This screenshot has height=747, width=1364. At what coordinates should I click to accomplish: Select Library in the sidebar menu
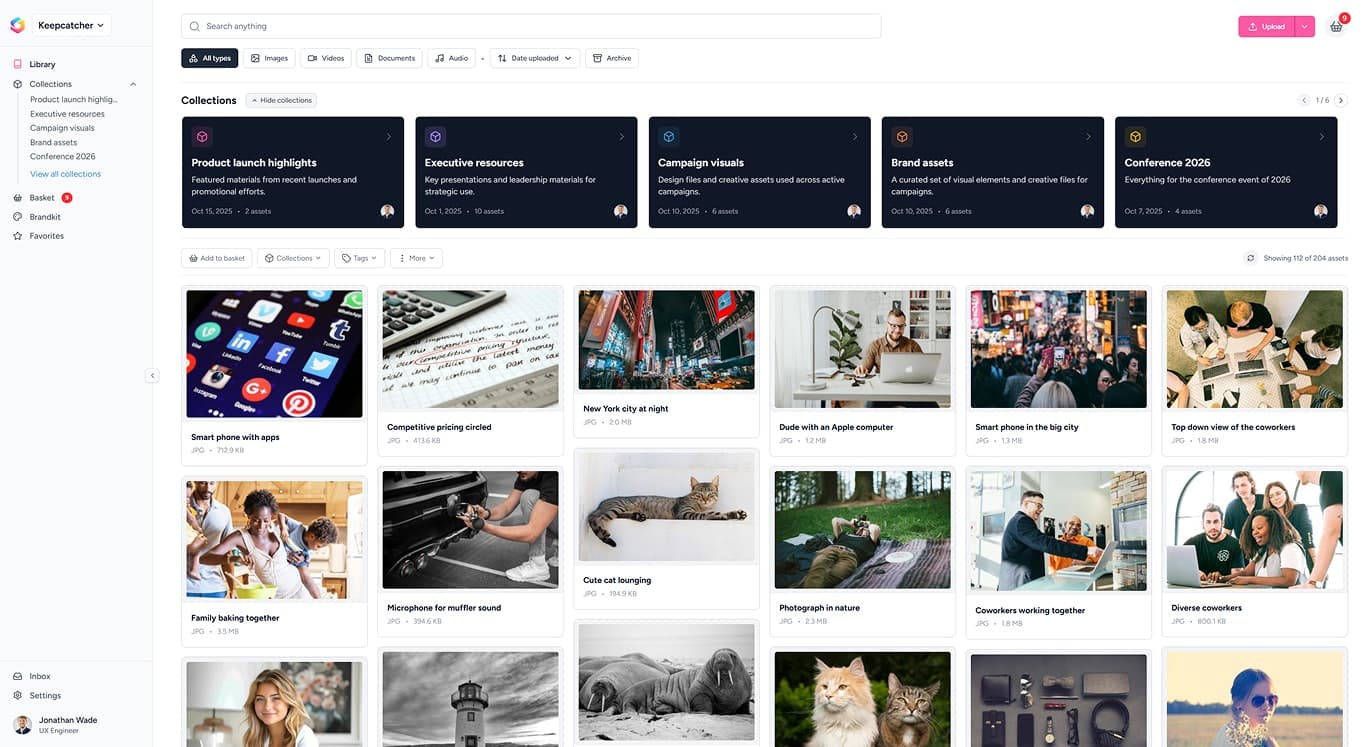click(42, 64)
